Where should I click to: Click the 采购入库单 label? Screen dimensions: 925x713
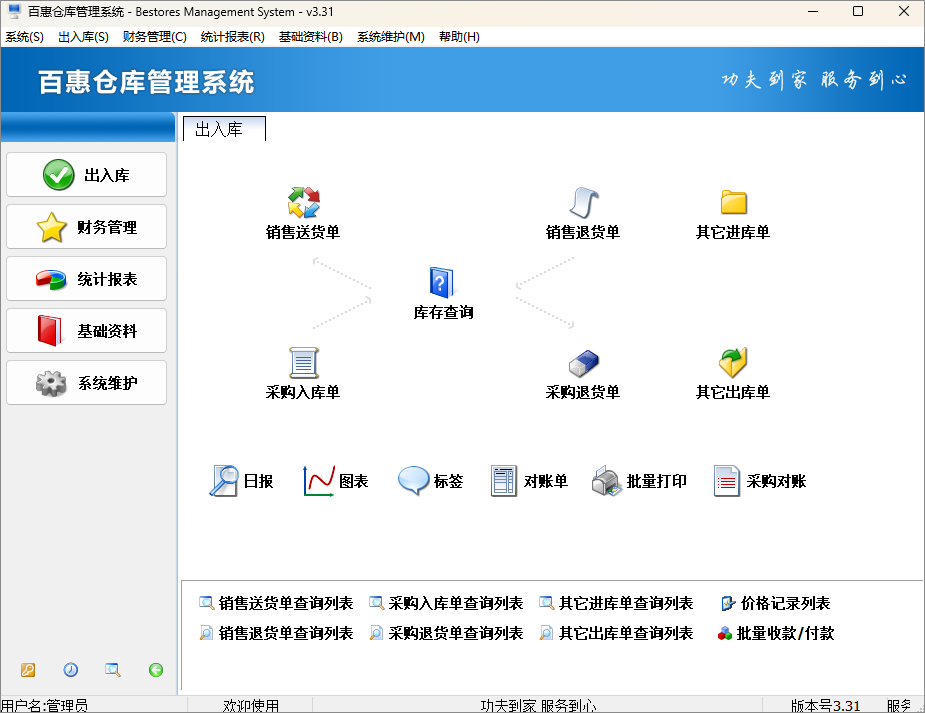[303, 392]
